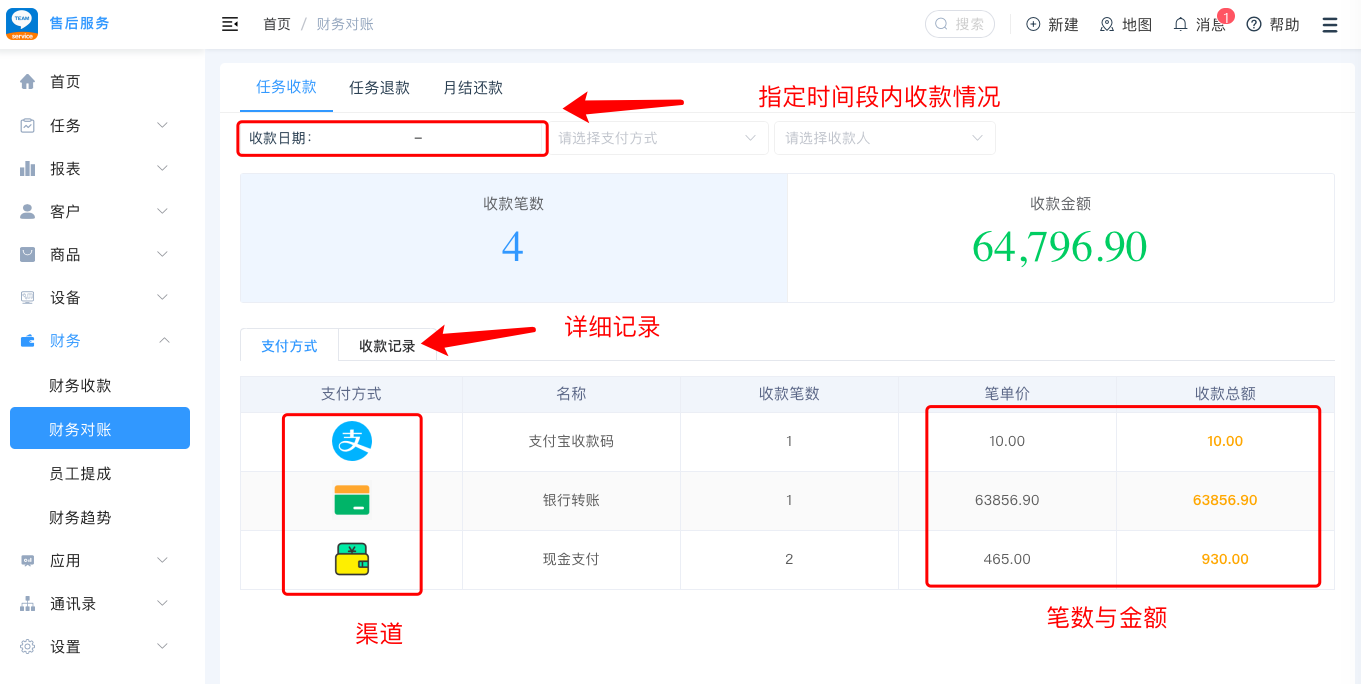Click the sidebar collapse icon in header

coord(230,24)
